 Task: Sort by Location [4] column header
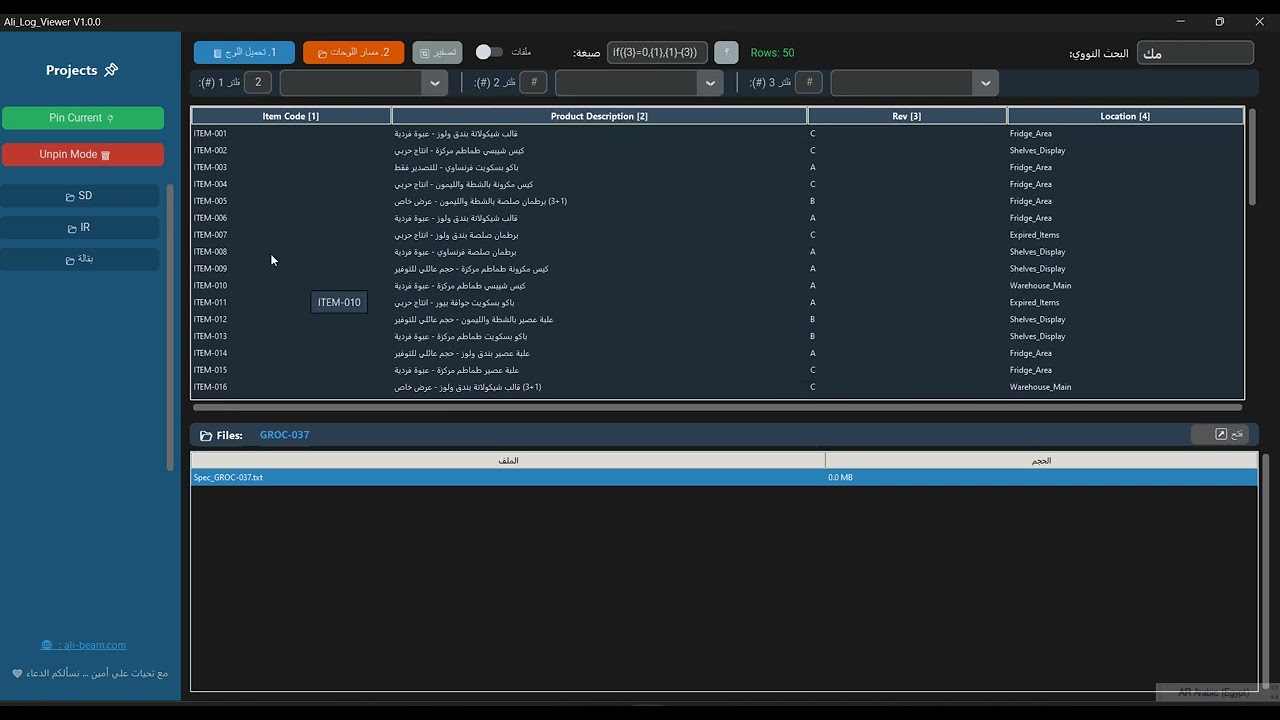point(1125,116)
